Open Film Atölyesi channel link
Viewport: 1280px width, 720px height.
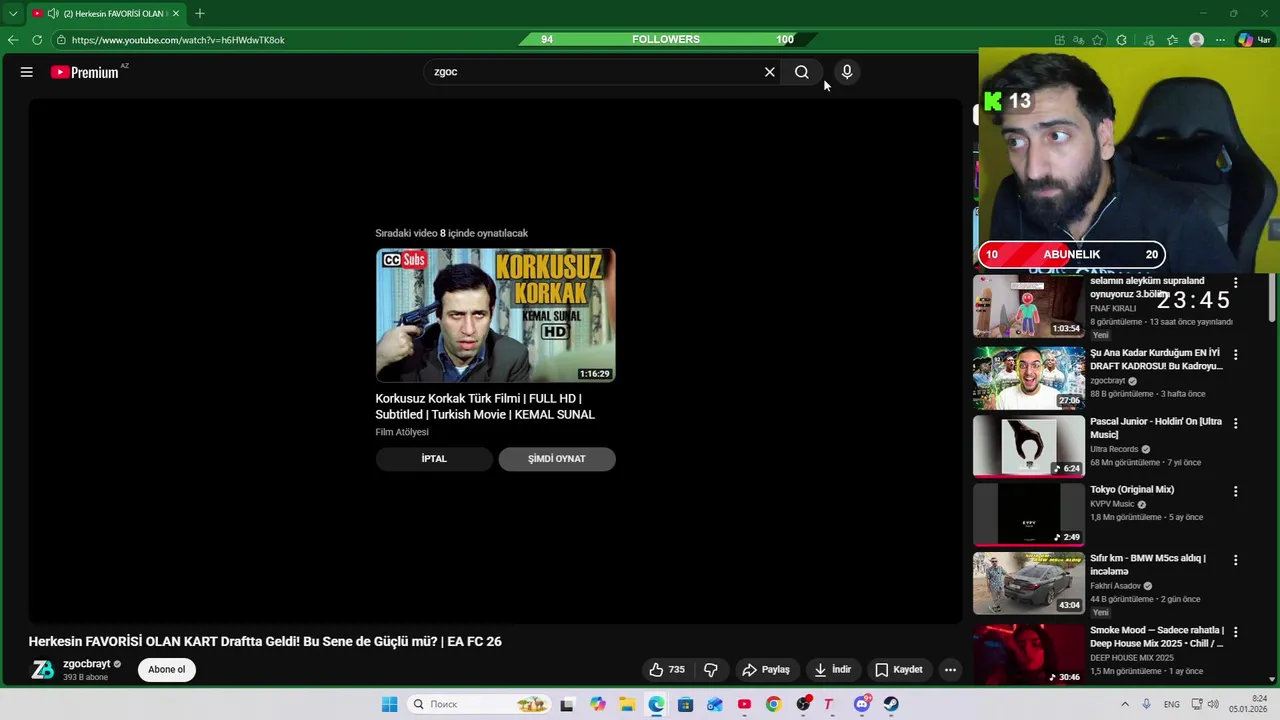pyautogui.click(x=402, y=432)
